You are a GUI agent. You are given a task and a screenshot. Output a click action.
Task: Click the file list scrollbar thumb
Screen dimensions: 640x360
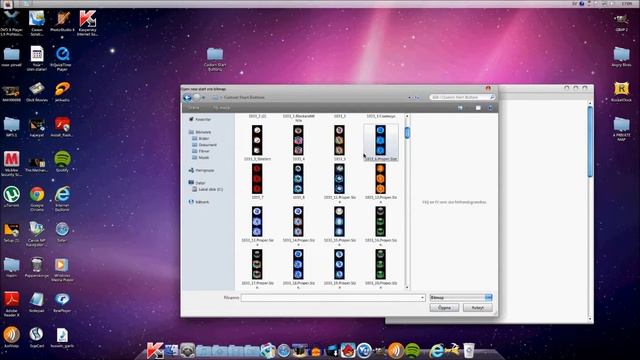pyautogui.click(x=407, y=132)
